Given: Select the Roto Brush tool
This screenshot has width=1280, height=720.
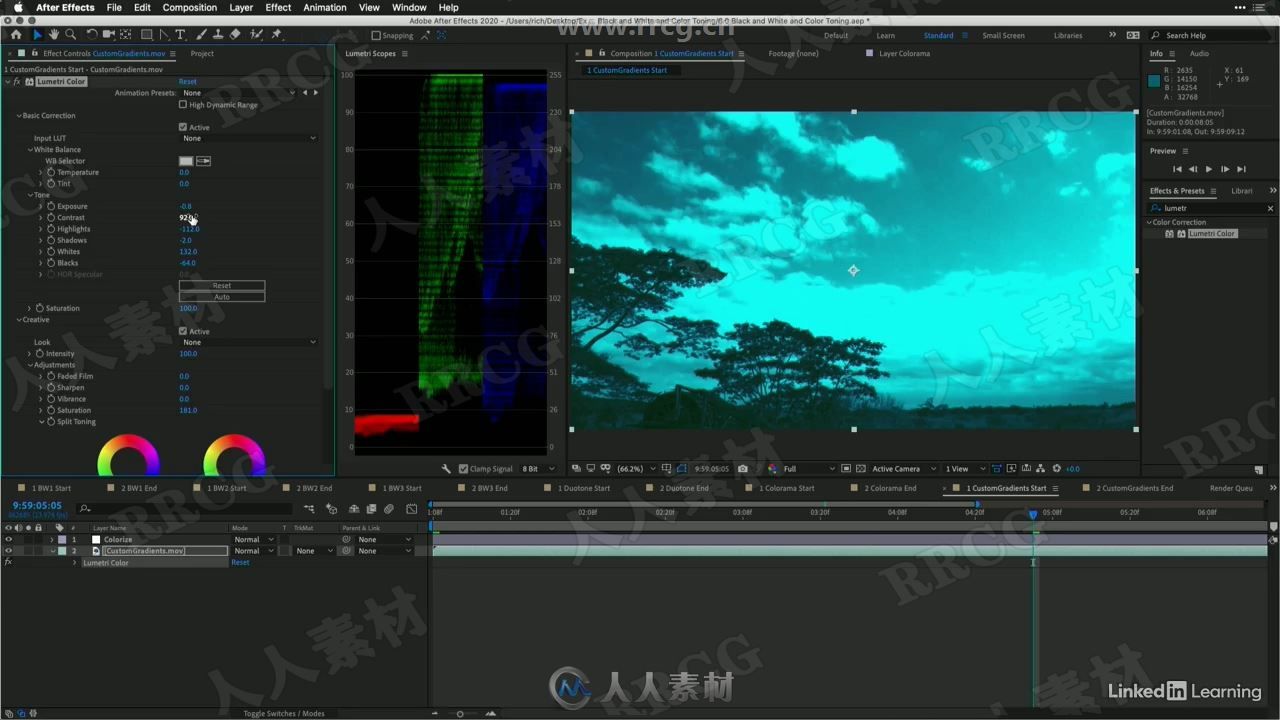Looking at the screenshot, I should [x=258, y=34].
